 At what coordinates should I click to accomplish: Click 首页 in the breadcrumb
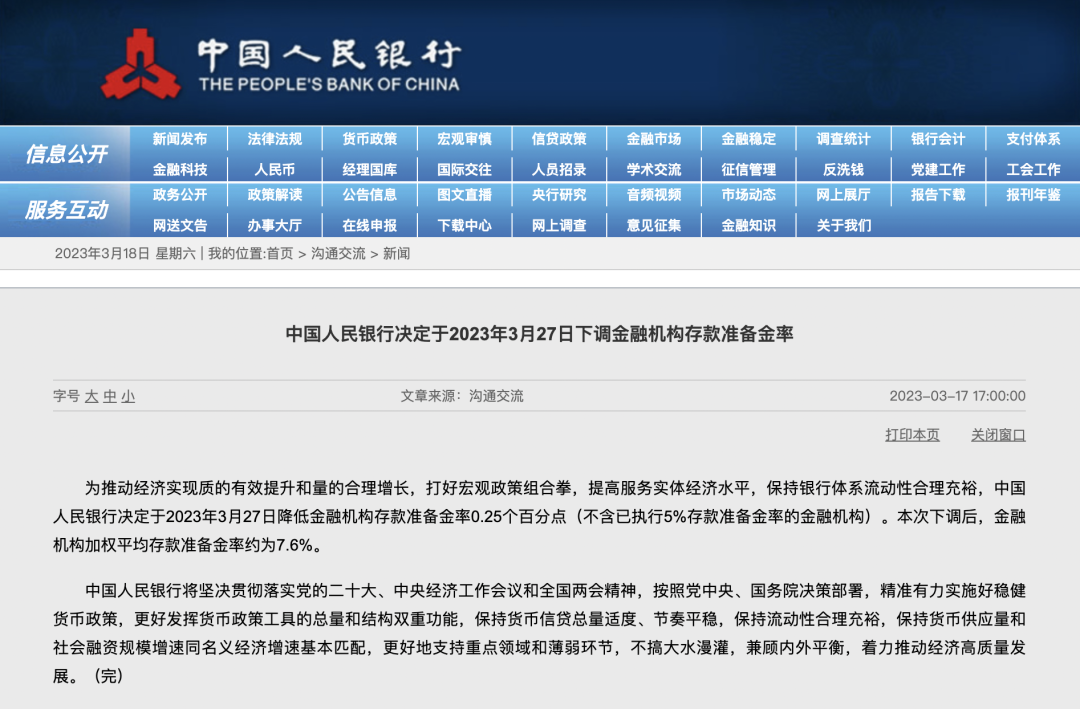(x=280, y=254)
